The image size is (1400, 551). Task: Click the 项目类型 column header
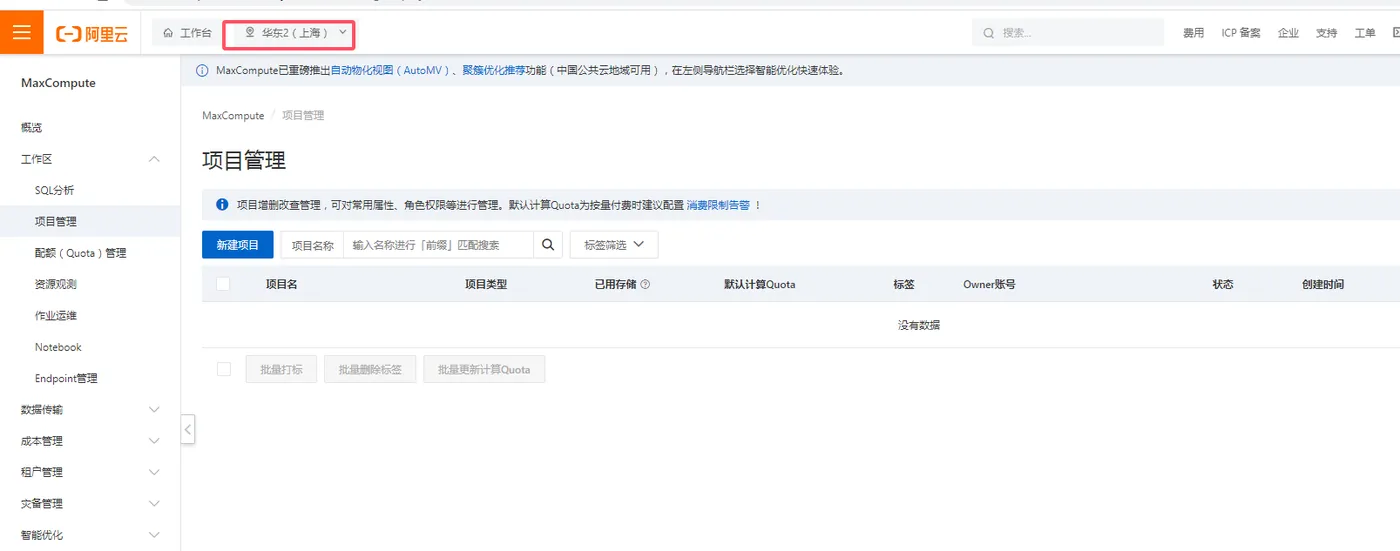[486, 284]
